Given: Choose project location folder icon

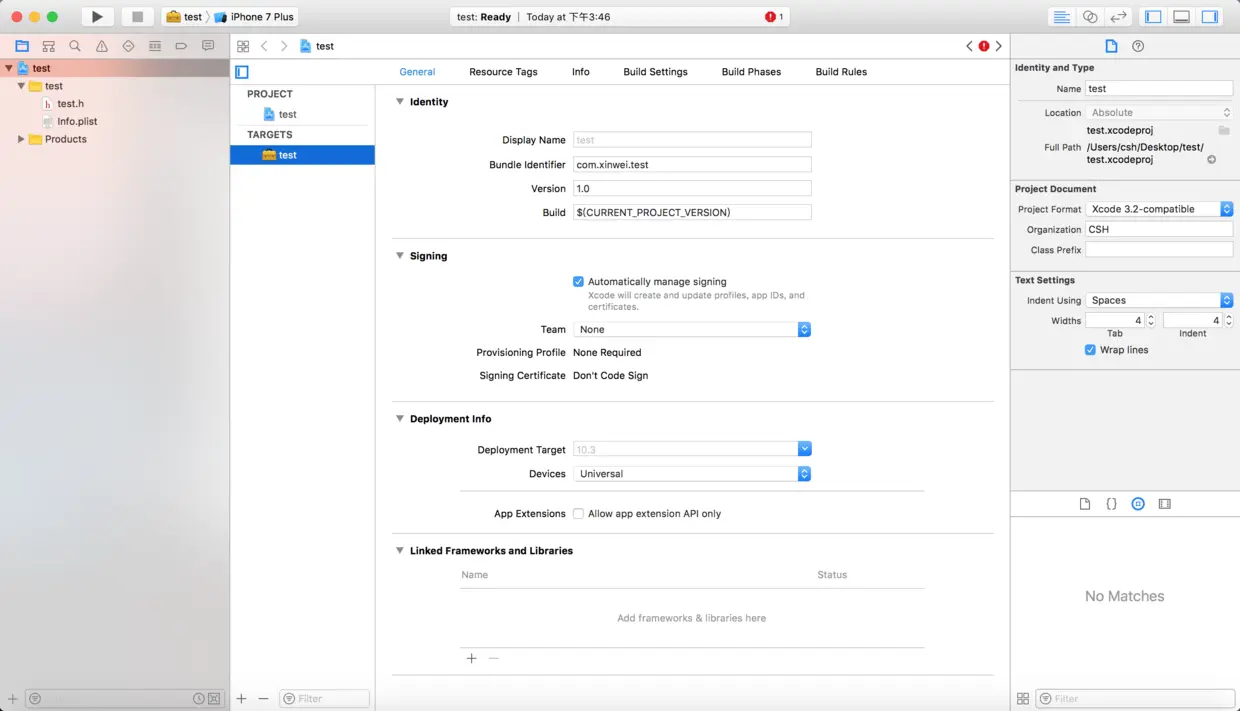Looking at the screenshot, I should (1224, 131).
